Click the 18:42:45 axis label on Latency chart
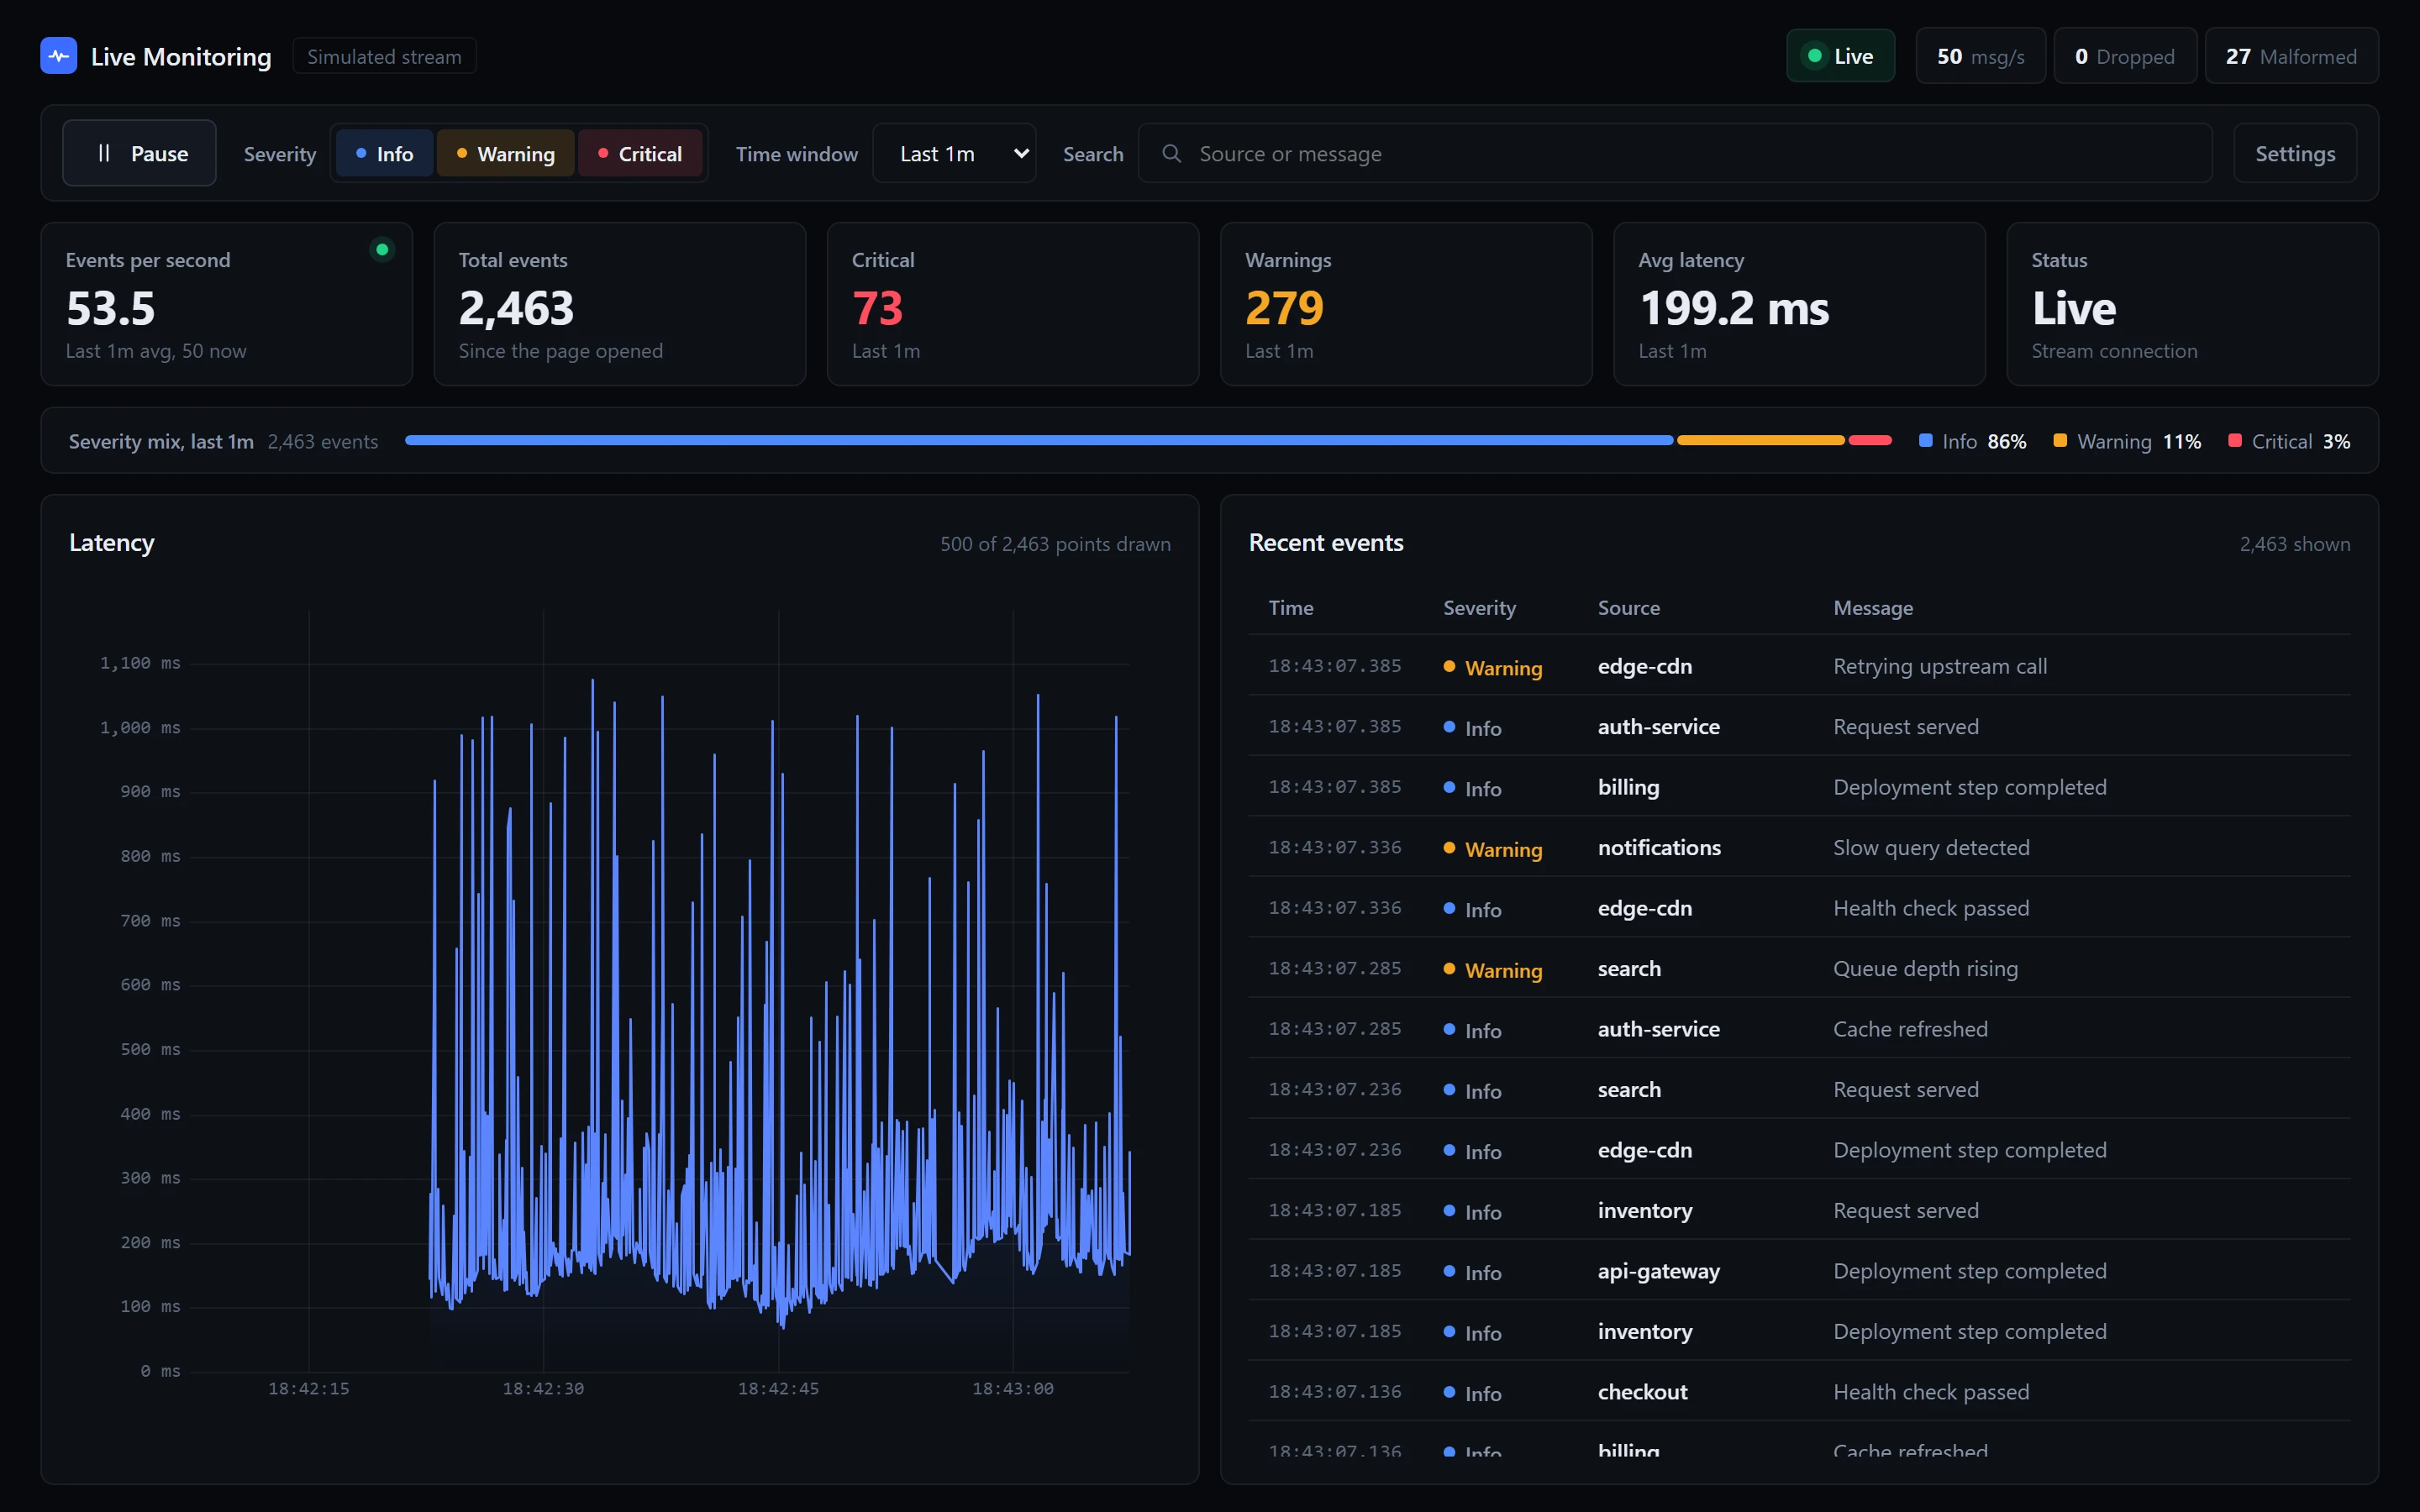Image resolution: width=2420 pixels, height=1512 pixels. (x=778, y=1389)
